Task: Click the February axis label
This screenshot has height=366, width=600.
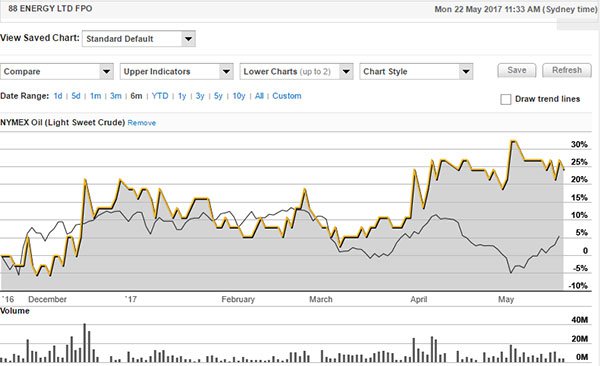Action: pyautogui.click(x=238, y=299)
